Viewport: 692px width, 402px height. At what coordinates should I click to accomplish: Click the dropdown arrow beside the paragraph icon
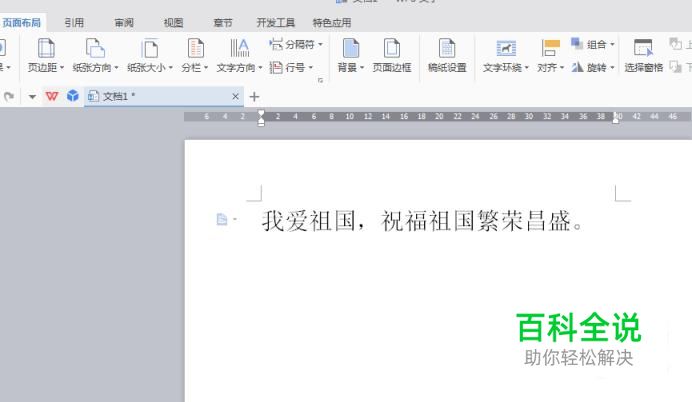coord(235,219)
